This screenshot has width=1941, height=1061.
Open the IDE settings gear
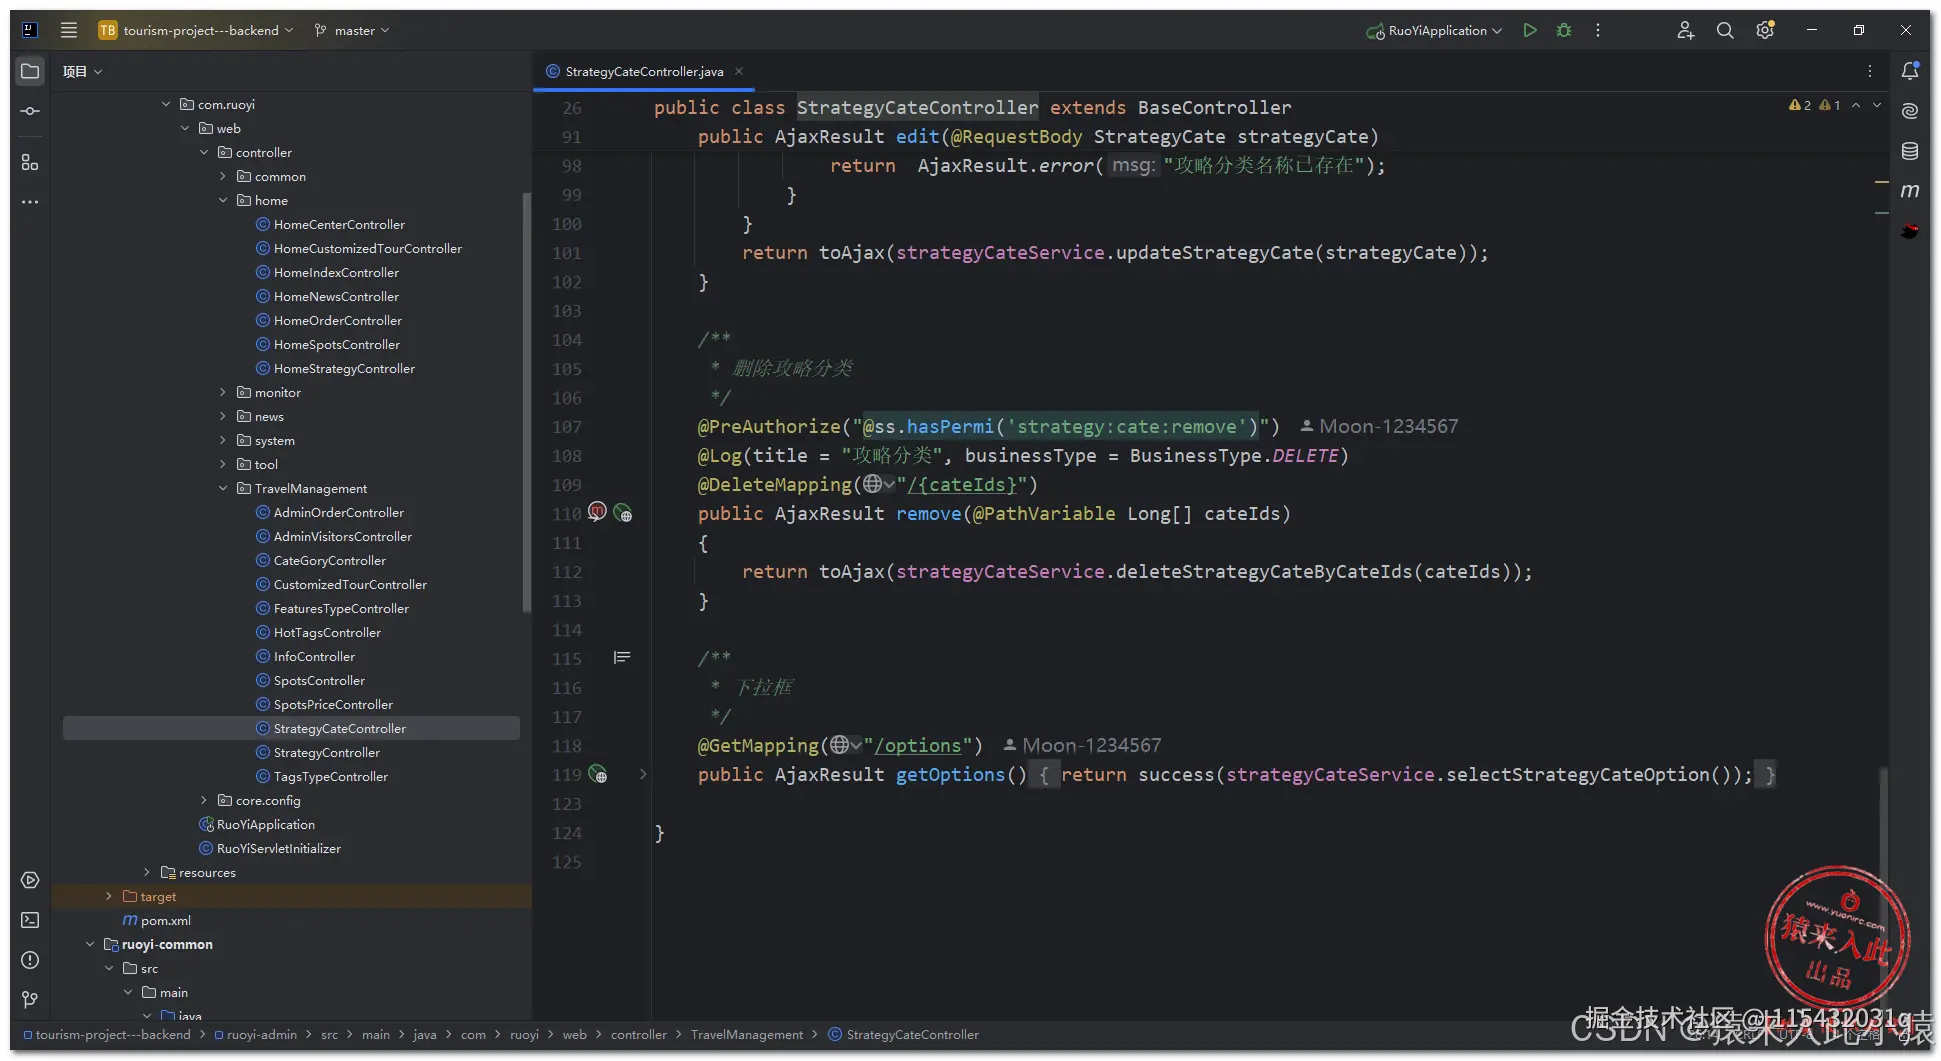pyautogui.click(x=1765, y=30)
